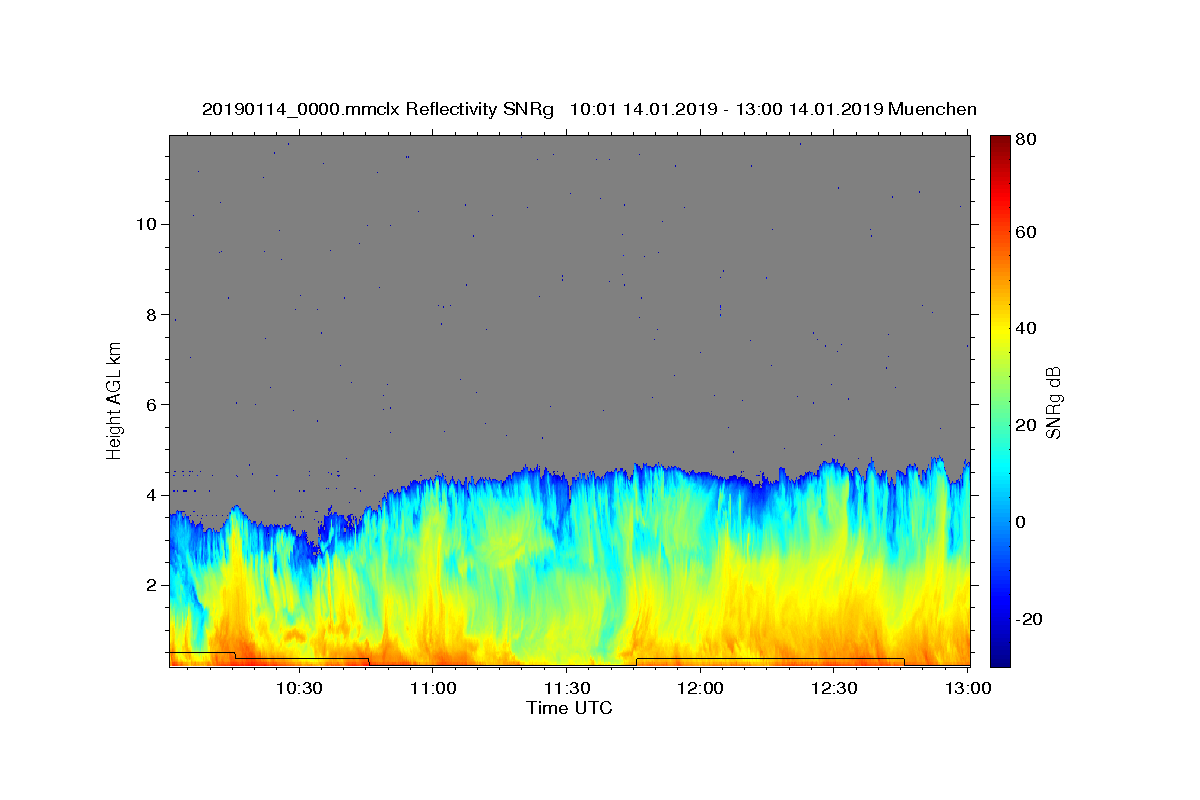
Task: Click the plot title text '20190114_0000.mmclx Reflectivity SNRg'
Action: pyautogui.click(x=378, y=110)
